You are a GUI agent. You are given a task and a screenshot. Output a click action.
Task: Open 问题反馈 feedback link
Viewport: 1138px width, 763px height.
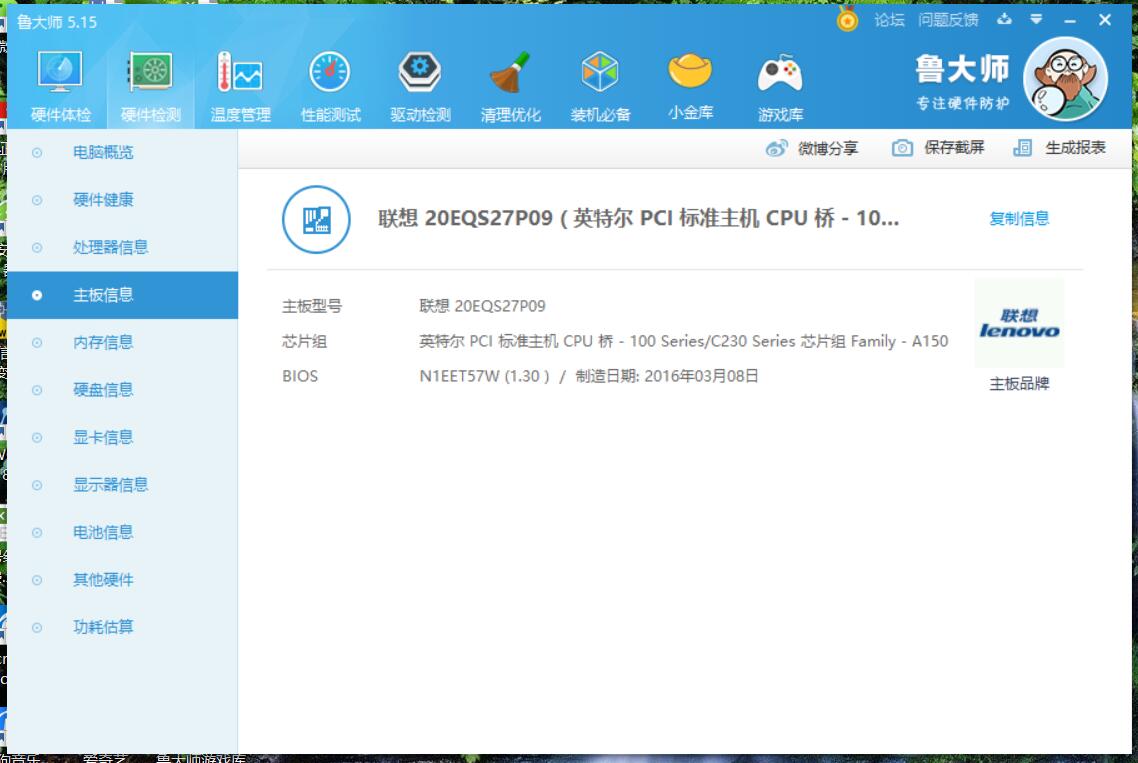948,20
